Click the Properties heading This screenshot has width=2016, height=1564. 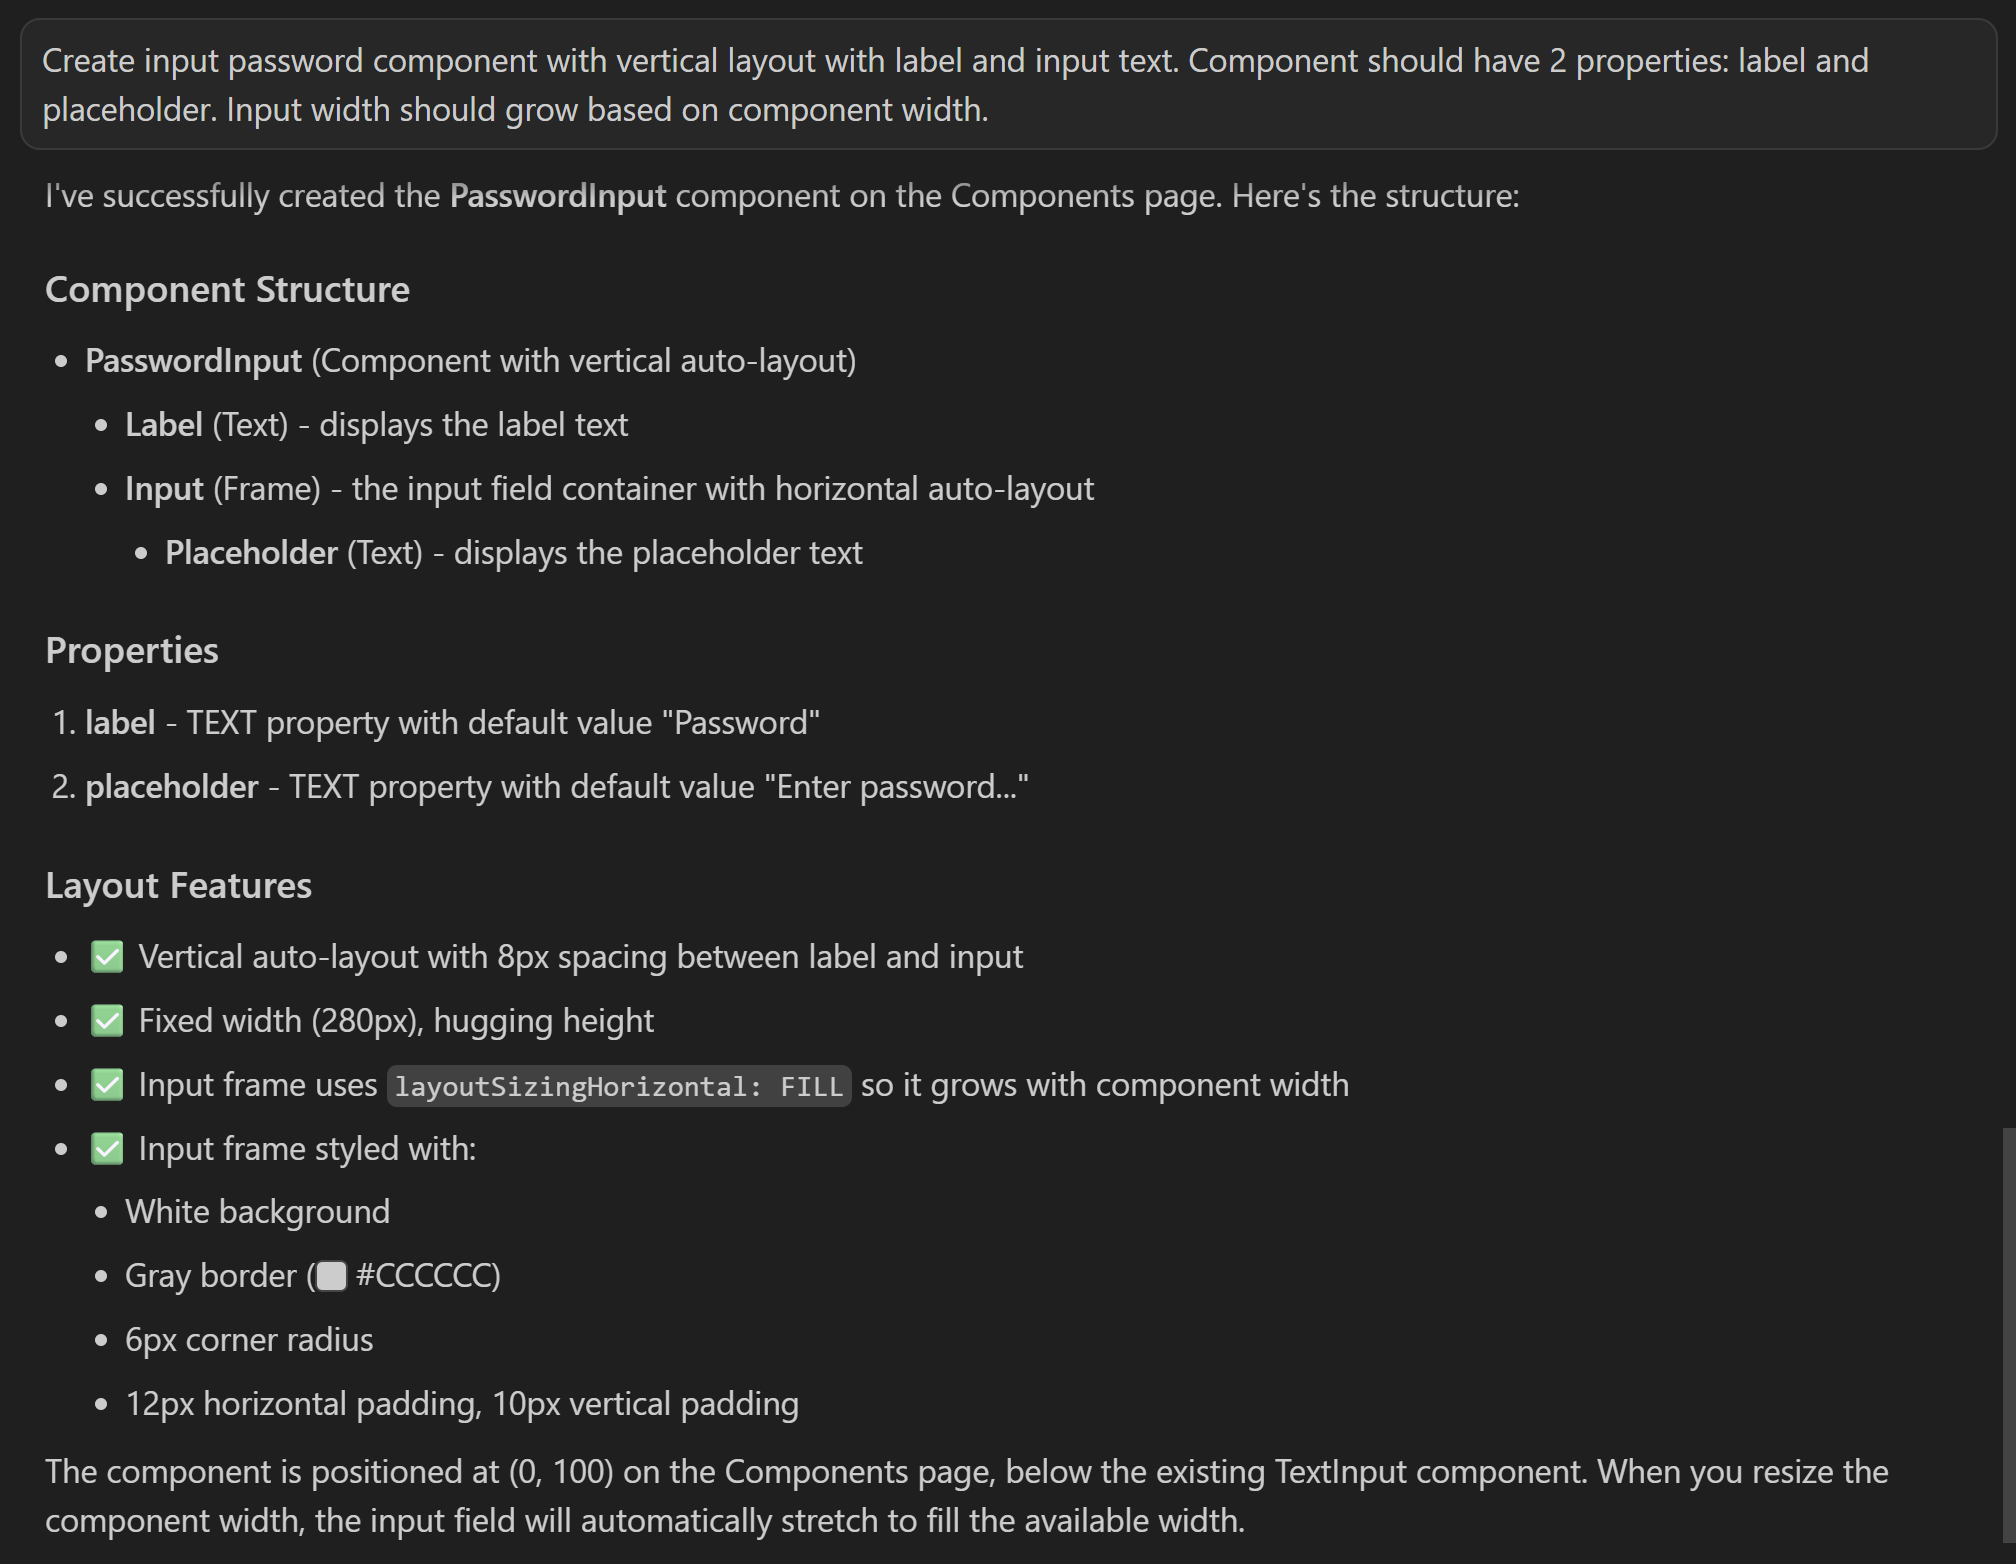tap(132, 651)
